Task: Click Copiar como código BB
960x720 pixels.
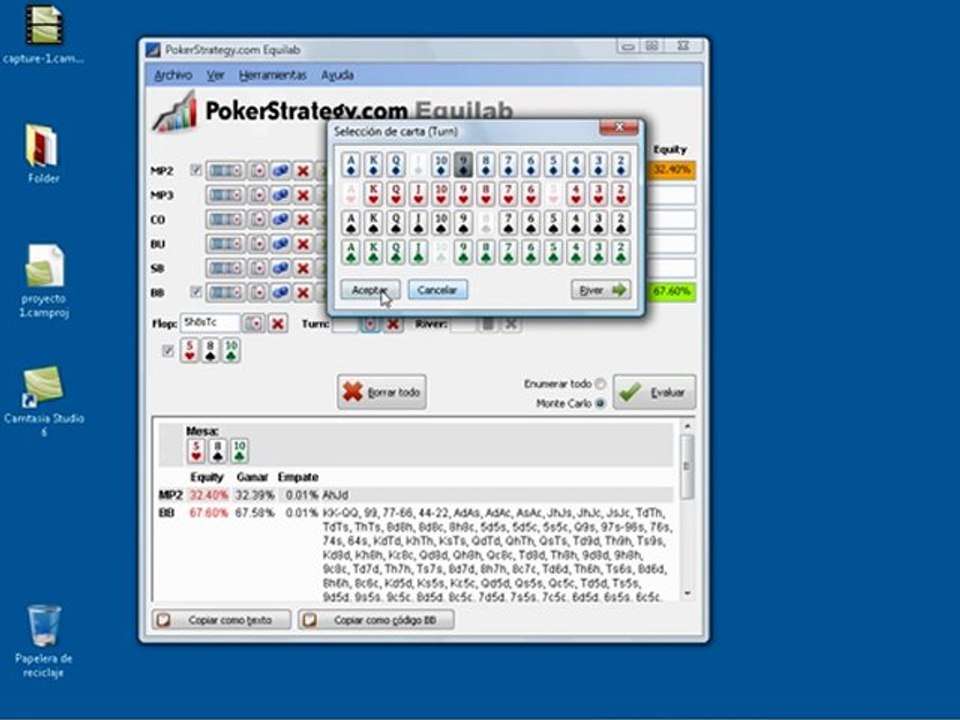Action: (376, 620)
